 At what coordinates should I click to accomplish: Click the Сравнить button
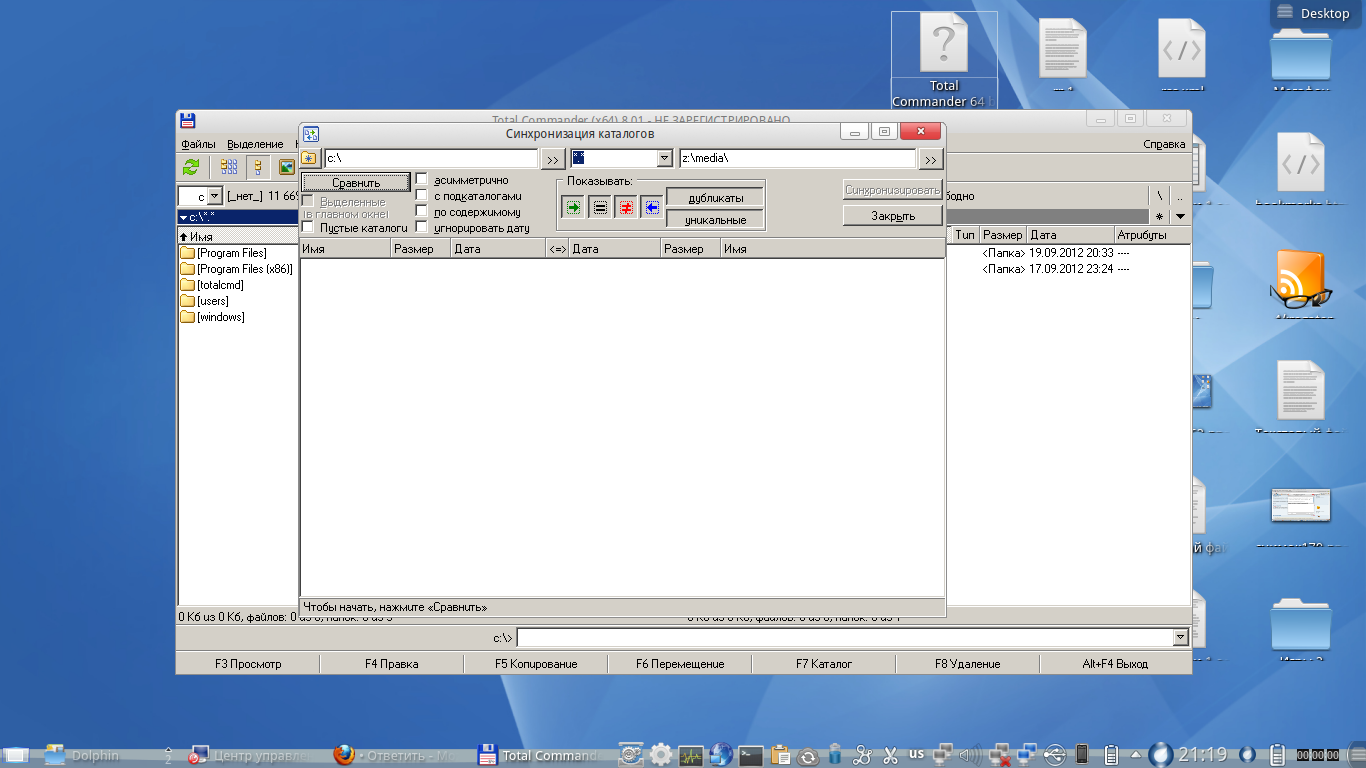(356, 183)
